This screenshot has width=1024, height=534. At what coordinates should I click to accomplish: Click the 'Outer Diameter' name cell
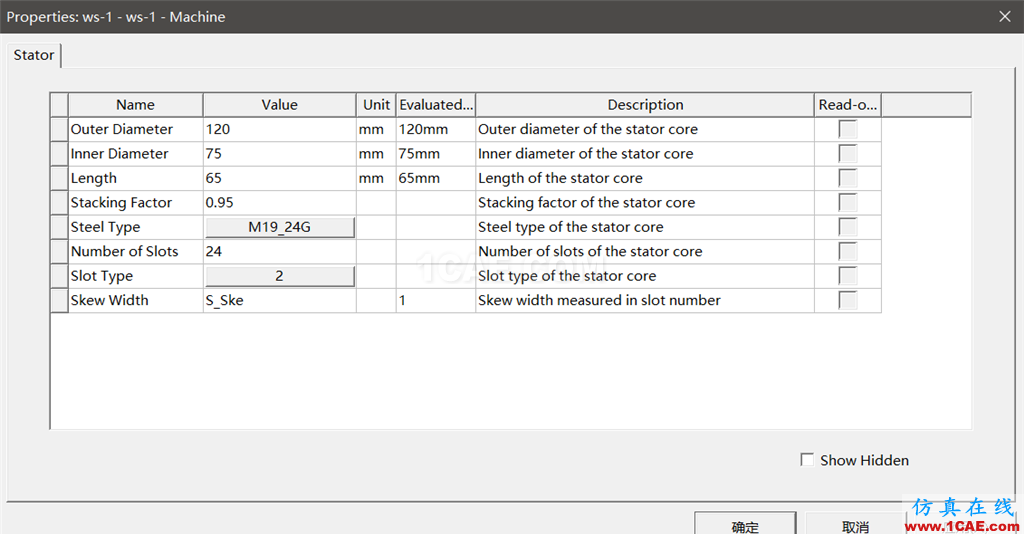[x=136, y=129]
